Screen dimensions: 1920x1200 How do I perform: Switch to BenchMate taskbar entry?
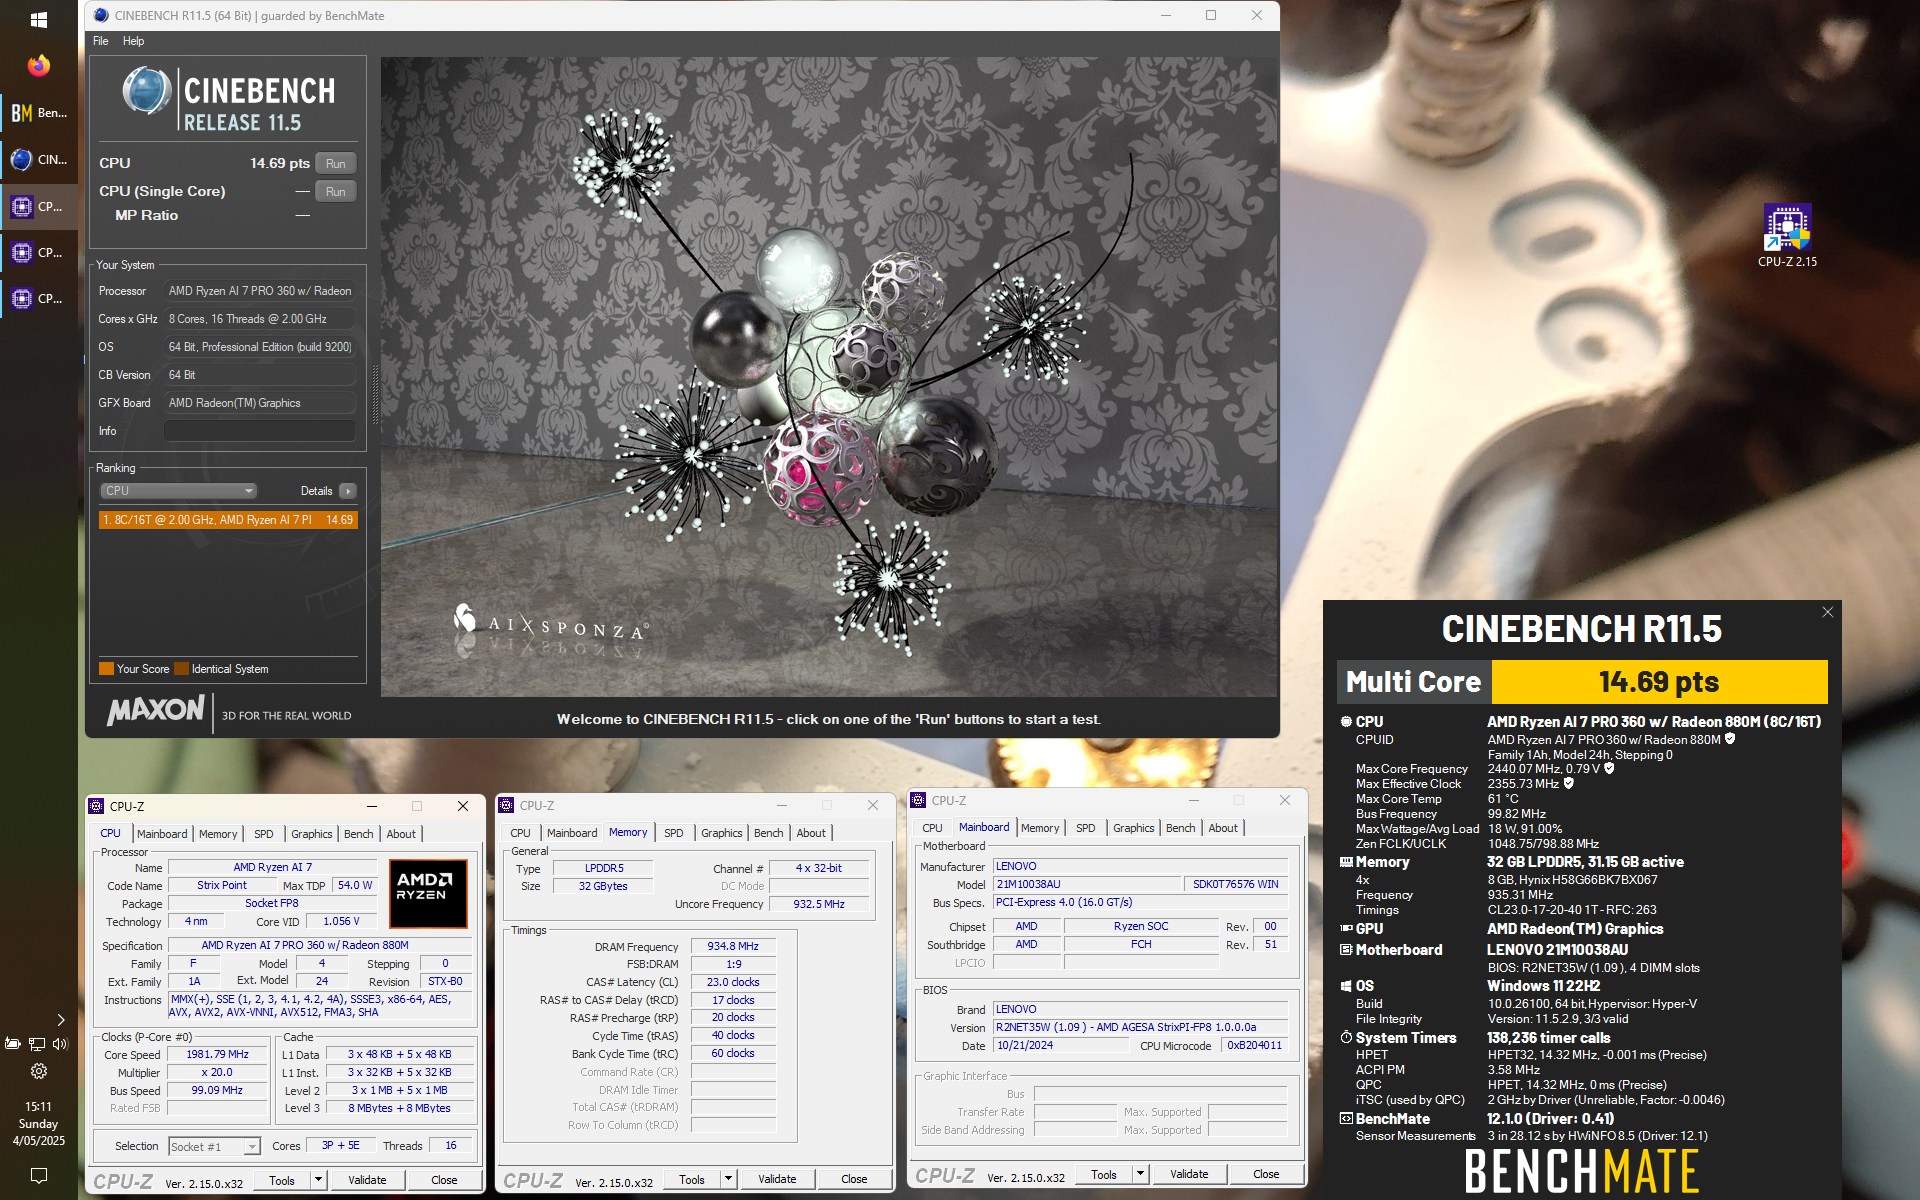click(39, 113)
